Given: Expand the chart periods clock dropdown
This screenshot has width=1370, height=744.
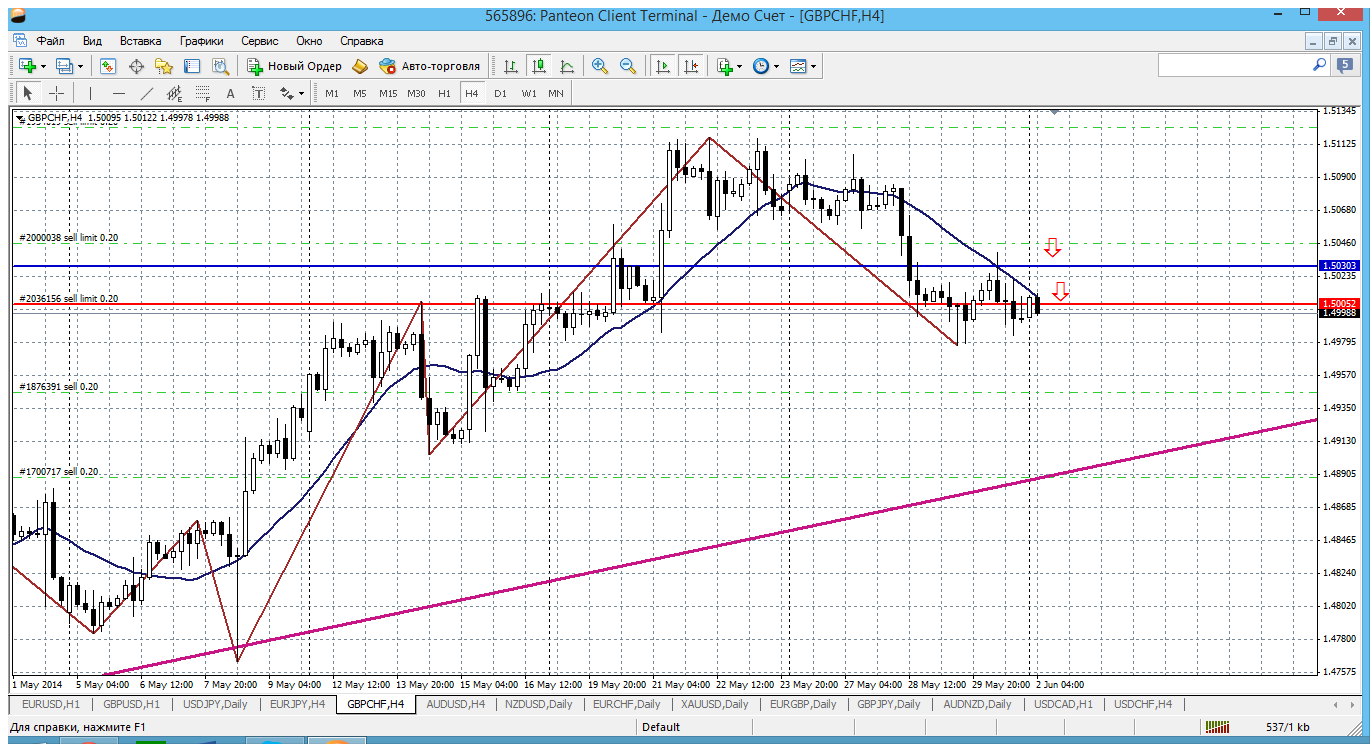Looking at the screenshot, I should [765, 66].
